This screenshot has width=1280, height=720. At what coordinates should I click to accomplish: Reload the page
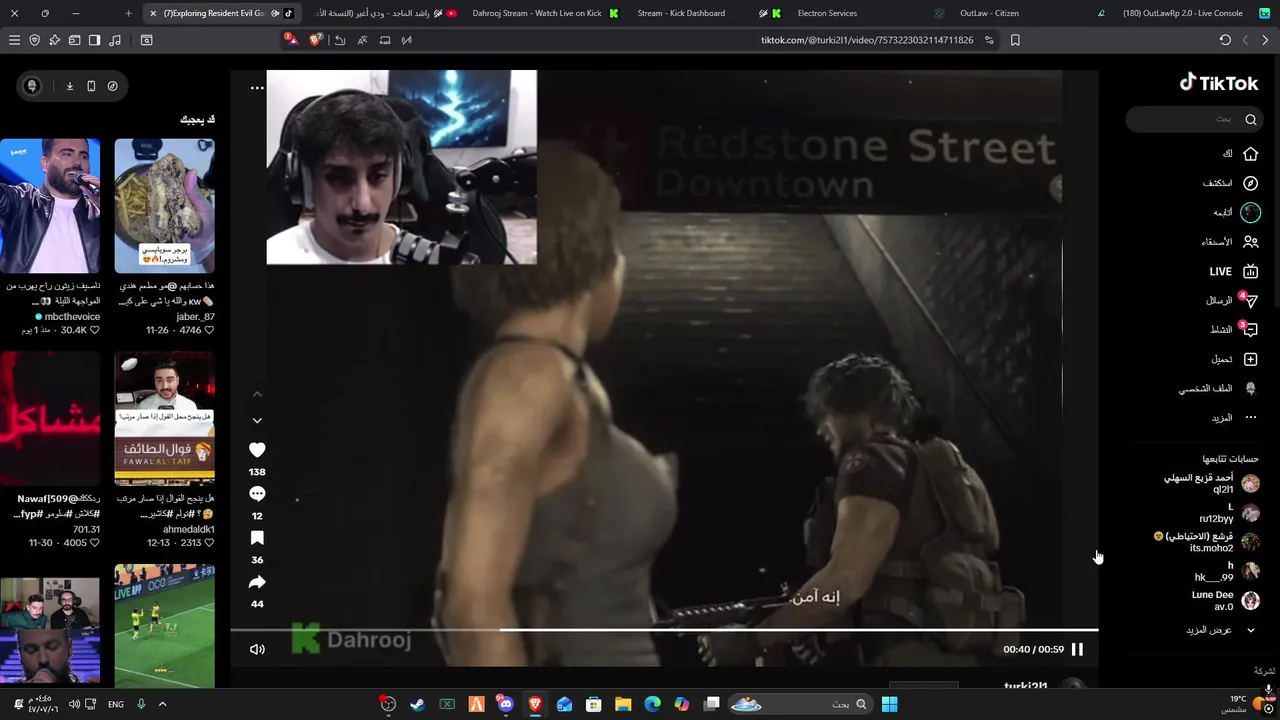pyautogui.click(x=1225, y=40)
